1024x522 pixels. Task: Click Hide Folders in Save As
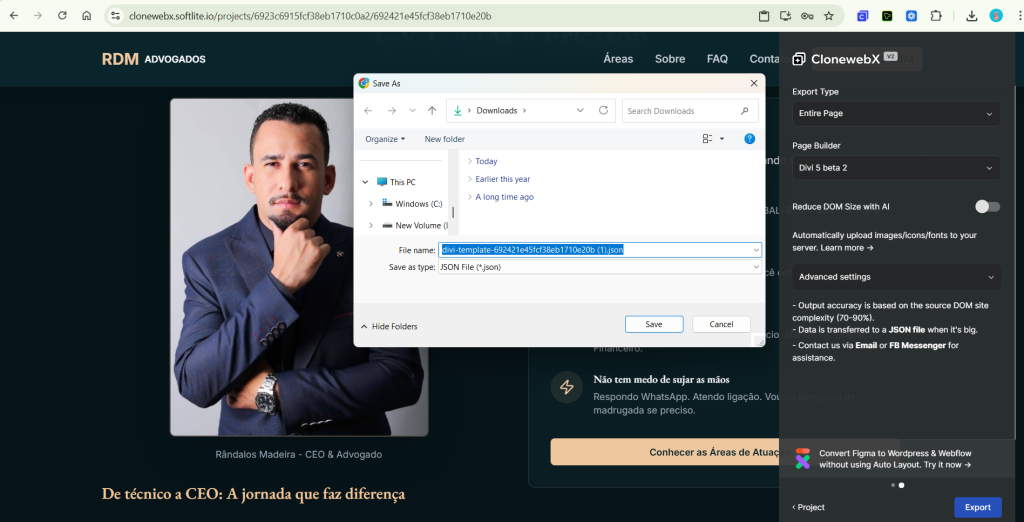click(x=389, y=326)
